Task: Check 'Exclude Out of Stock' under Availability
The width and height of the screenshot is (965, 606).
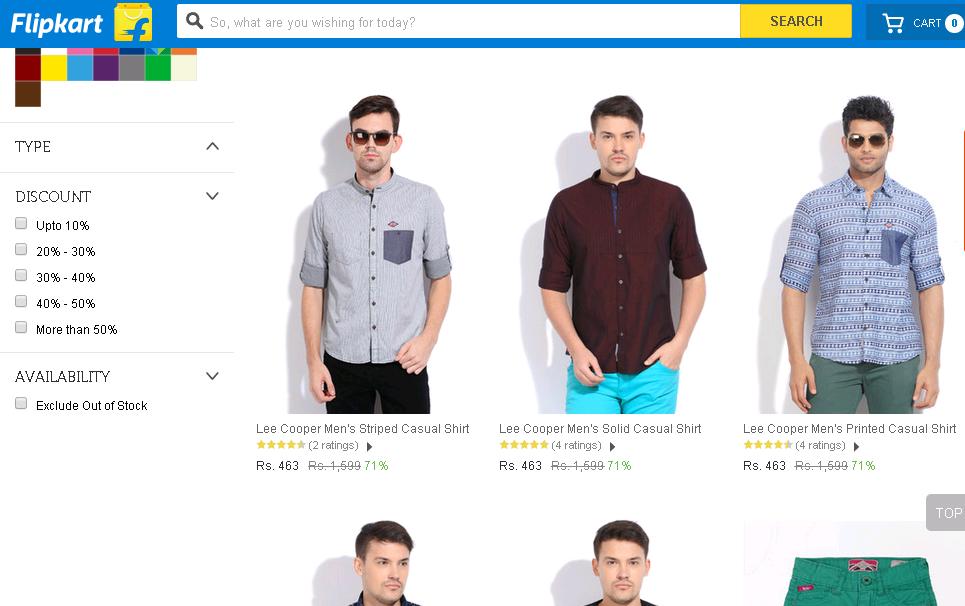Action: click(x=21, y=403)
